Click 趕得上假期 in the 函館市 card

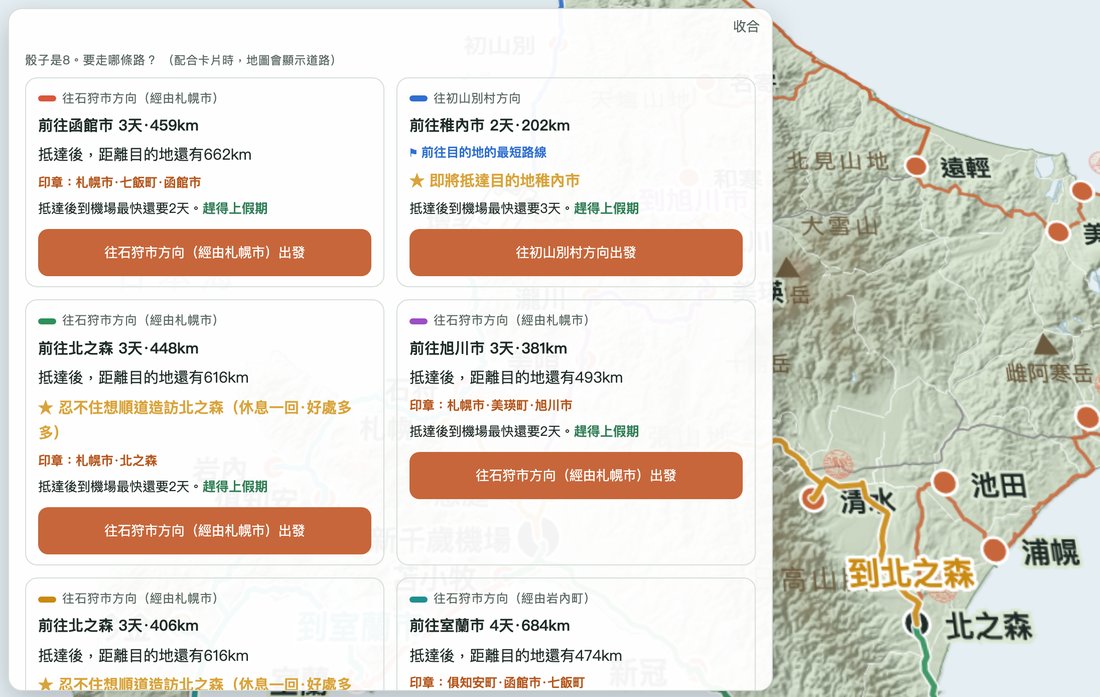(x=235, y=208)
